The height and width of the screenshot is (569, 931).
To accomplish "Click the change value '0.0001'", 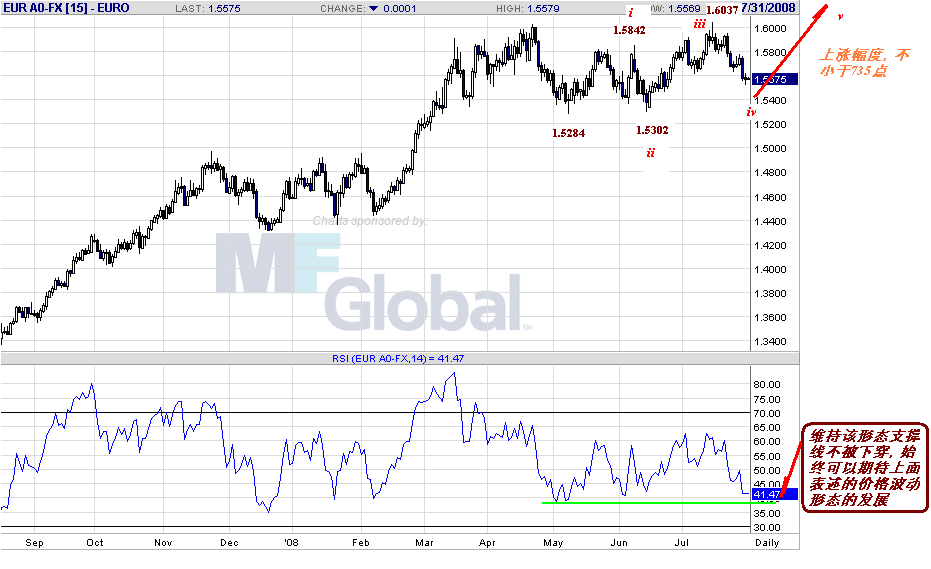I will tap(400, 9).
